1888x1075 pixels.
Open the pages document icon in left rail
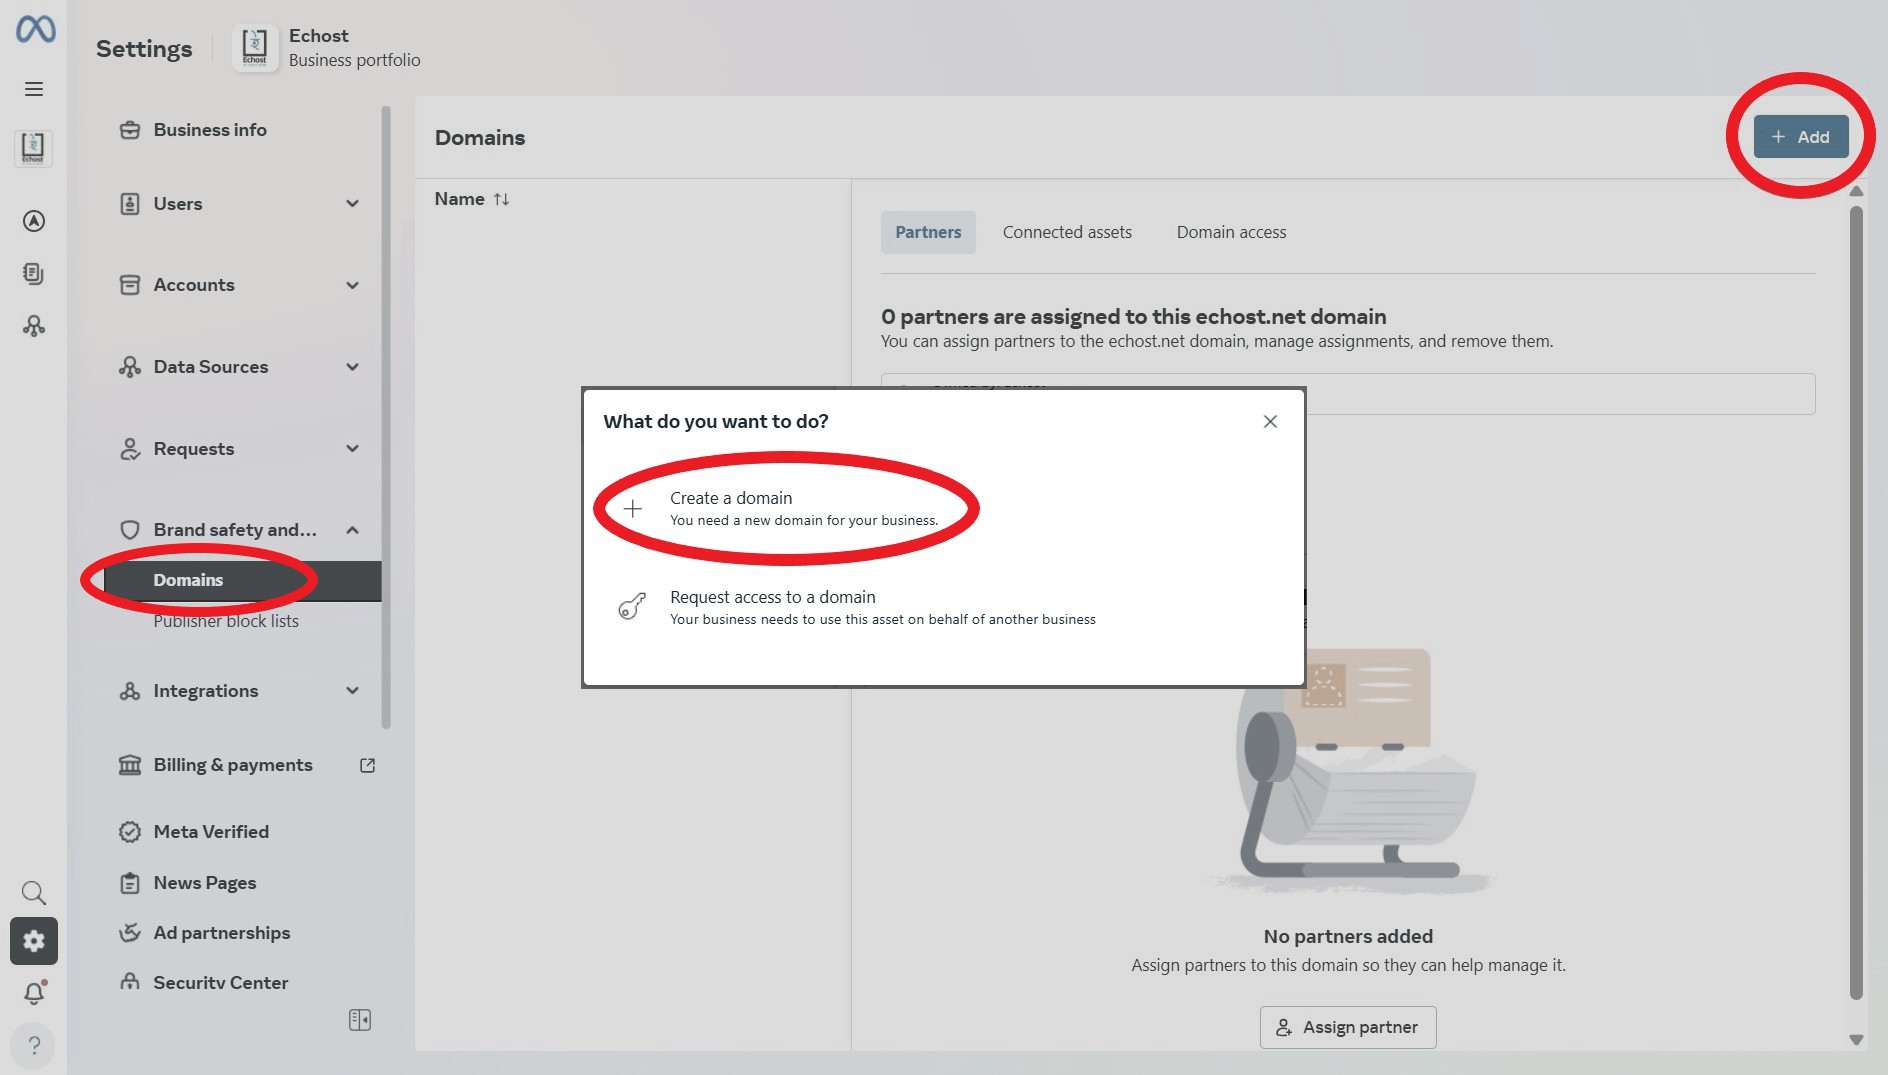point(34,273)
